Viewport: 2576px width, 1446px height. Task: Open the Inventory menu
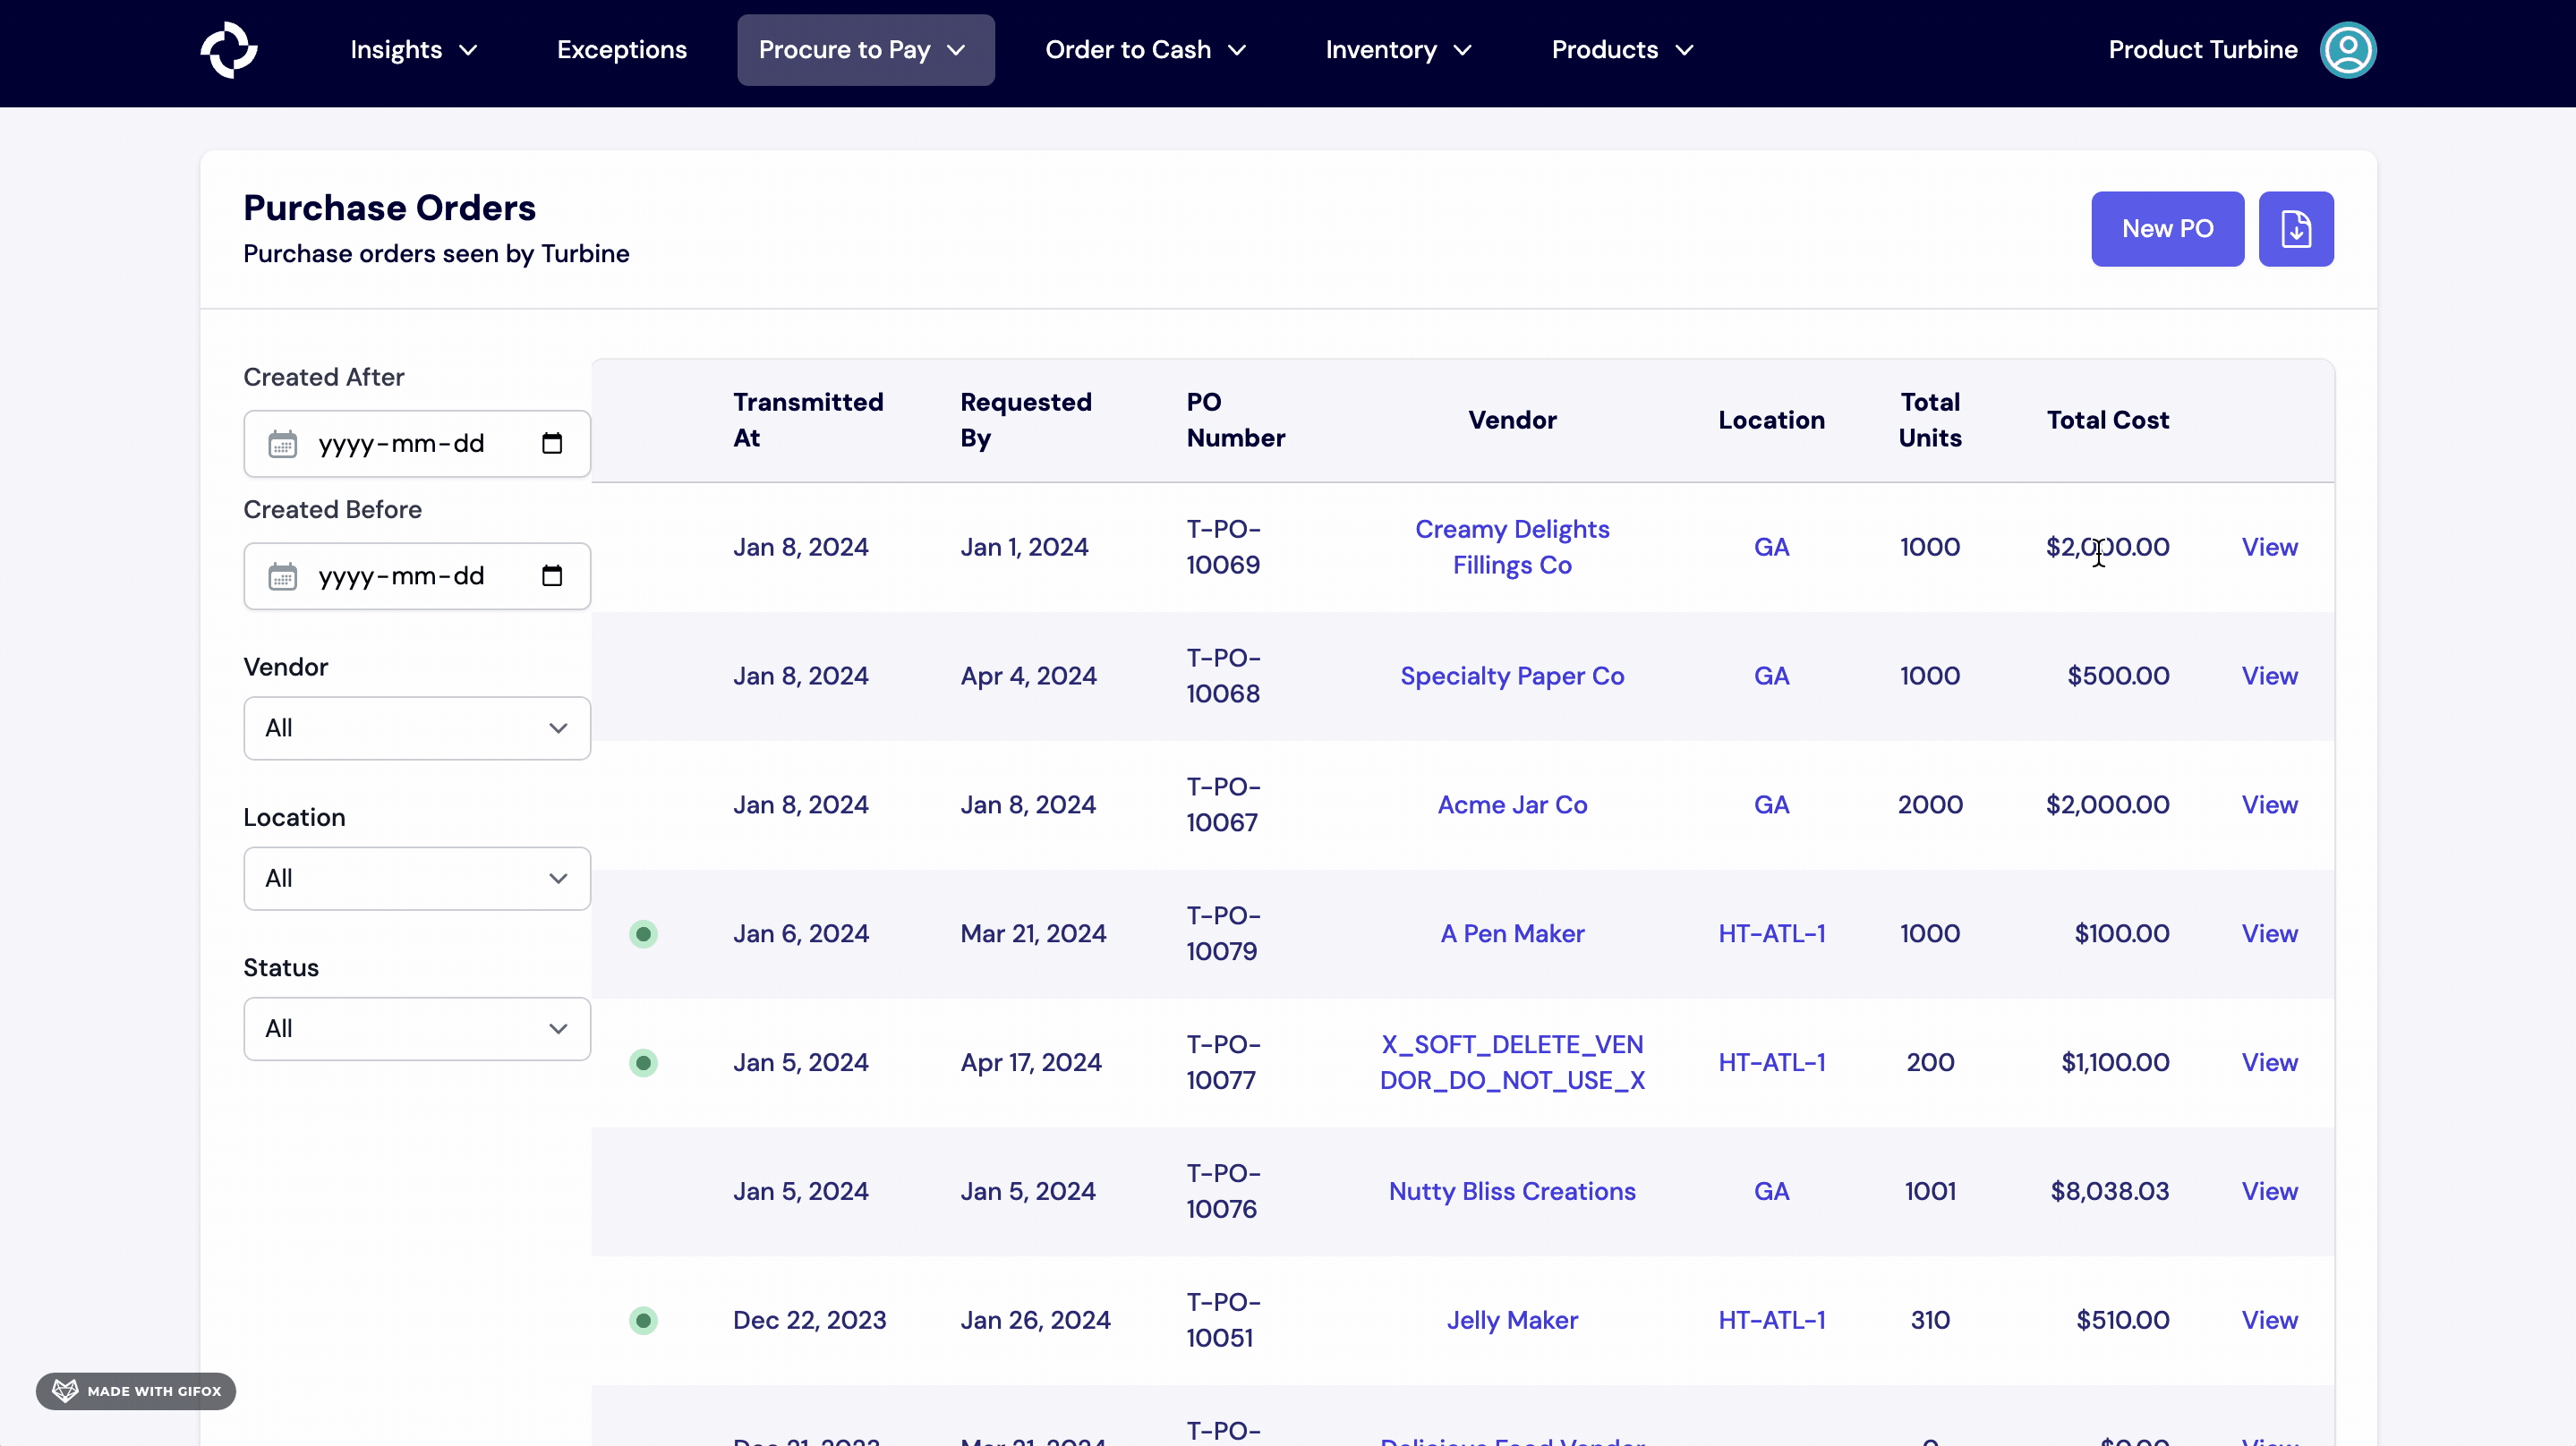click(1397, 50)
